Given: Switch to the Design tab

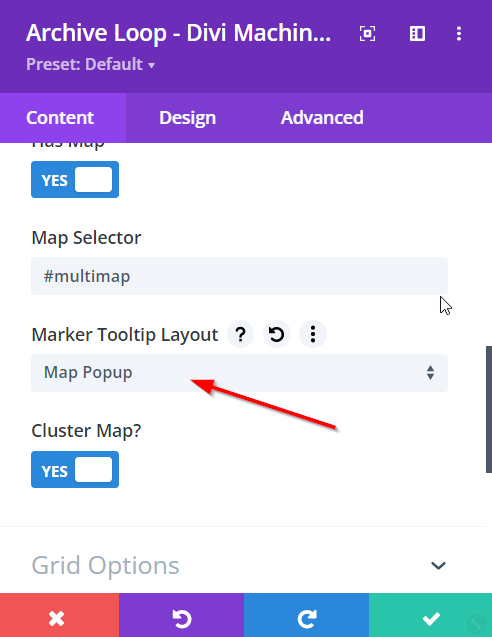Looking at the screenshot, I should click(x=187, y=118).
